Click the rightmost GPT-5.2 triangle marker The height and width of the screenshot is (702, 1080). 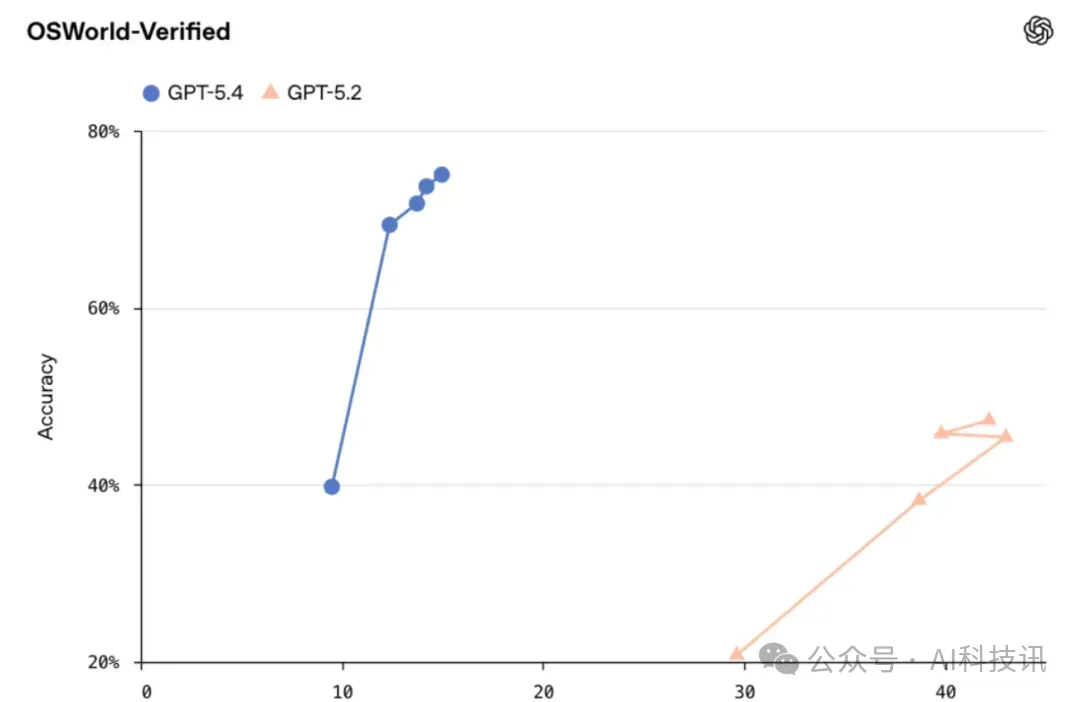(x=1006, y=436)
